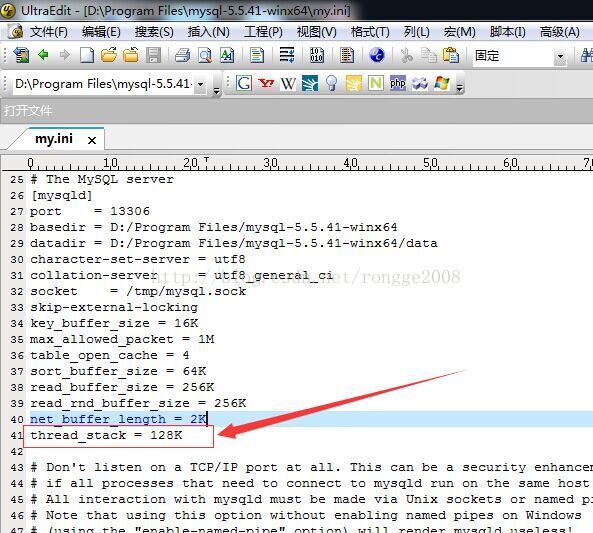The height and width of the screenshot is (533, 593).
Task: Close the my.ini tab
Action: (92, 141)
